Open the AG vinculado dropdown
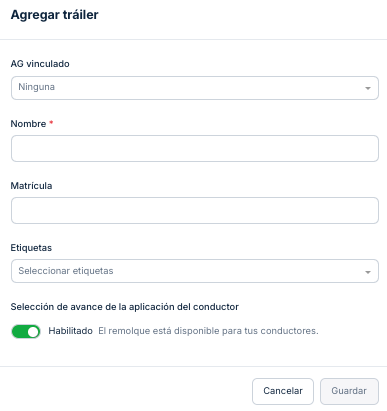This screenshot has height=411, width=387. coord(195,88)
